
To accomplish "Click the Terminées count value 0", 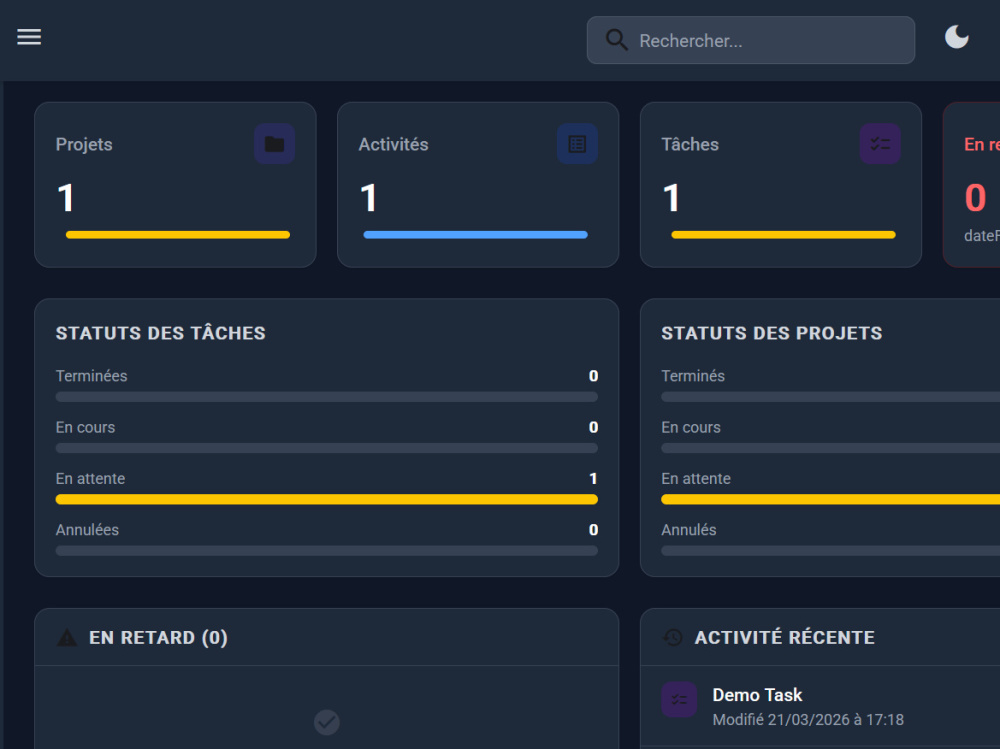I will pyautogui.click(x=593, y=376).
